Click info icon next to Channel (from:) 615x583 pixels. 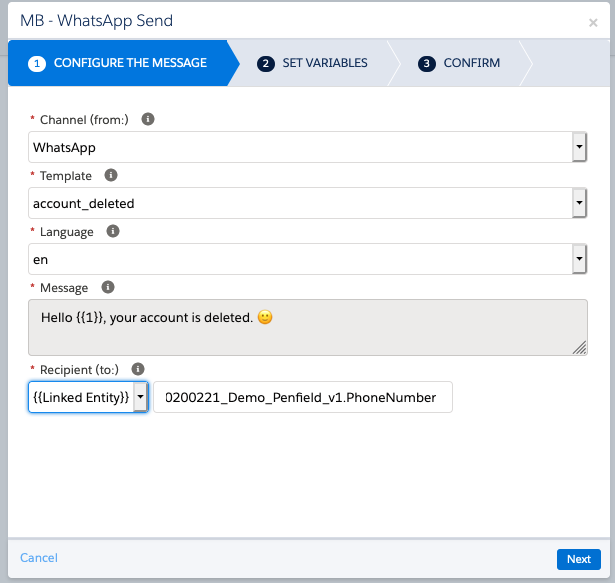pos(148,119)
